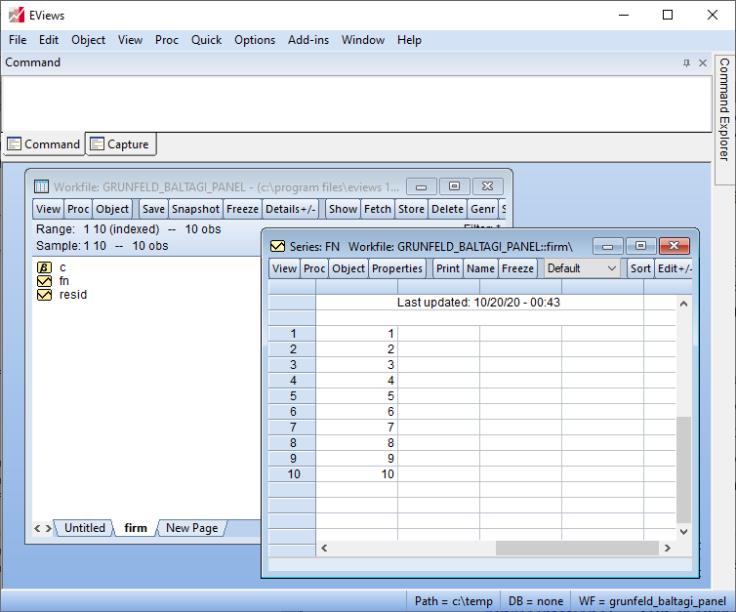Viewport: 736px width, 612px height.
Task: Click the Freeze button in series window
Action: click(517, 269)
